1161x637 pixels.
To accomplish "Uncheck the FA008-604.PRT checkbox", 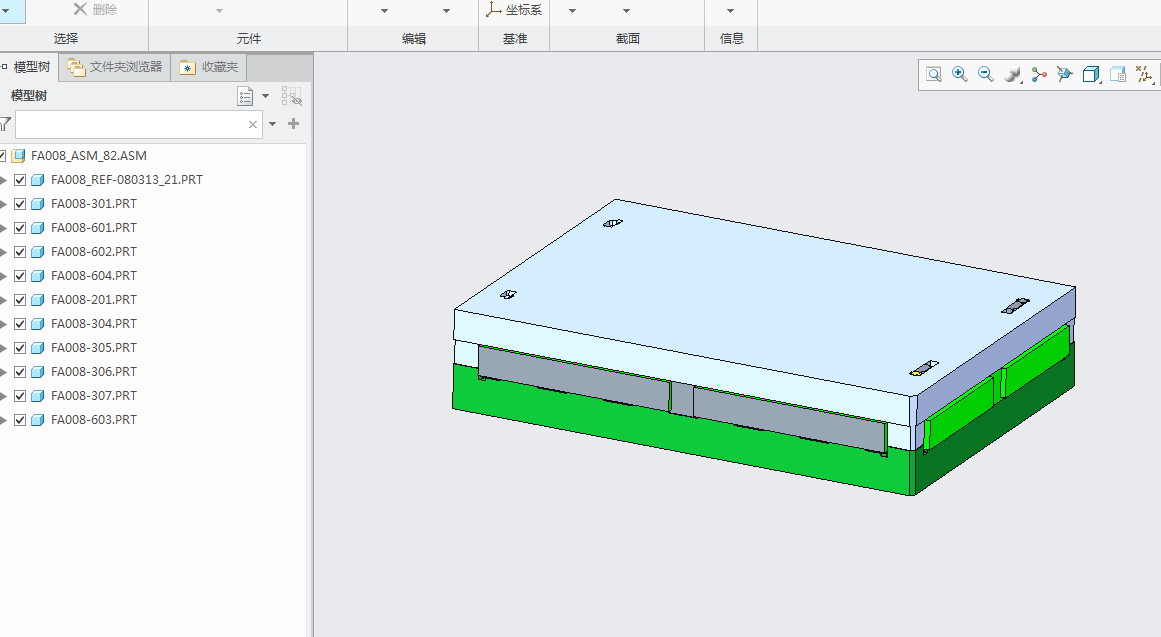I will (20, 276).
